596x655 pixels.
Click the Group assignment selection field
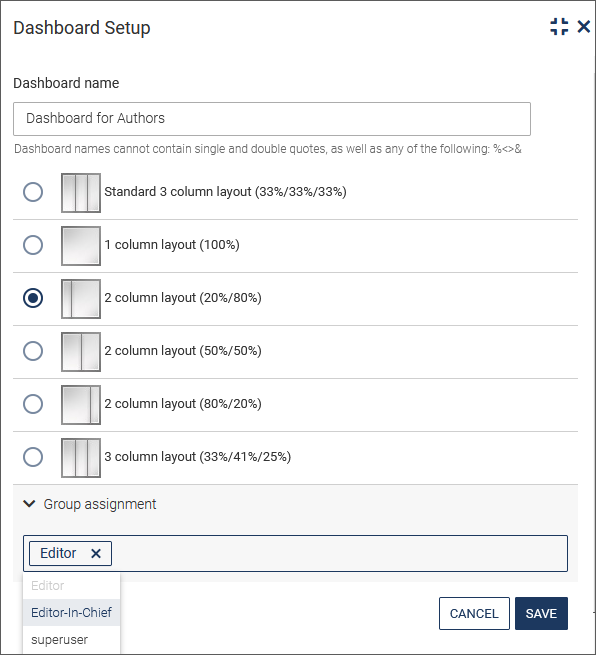(295, 553)
